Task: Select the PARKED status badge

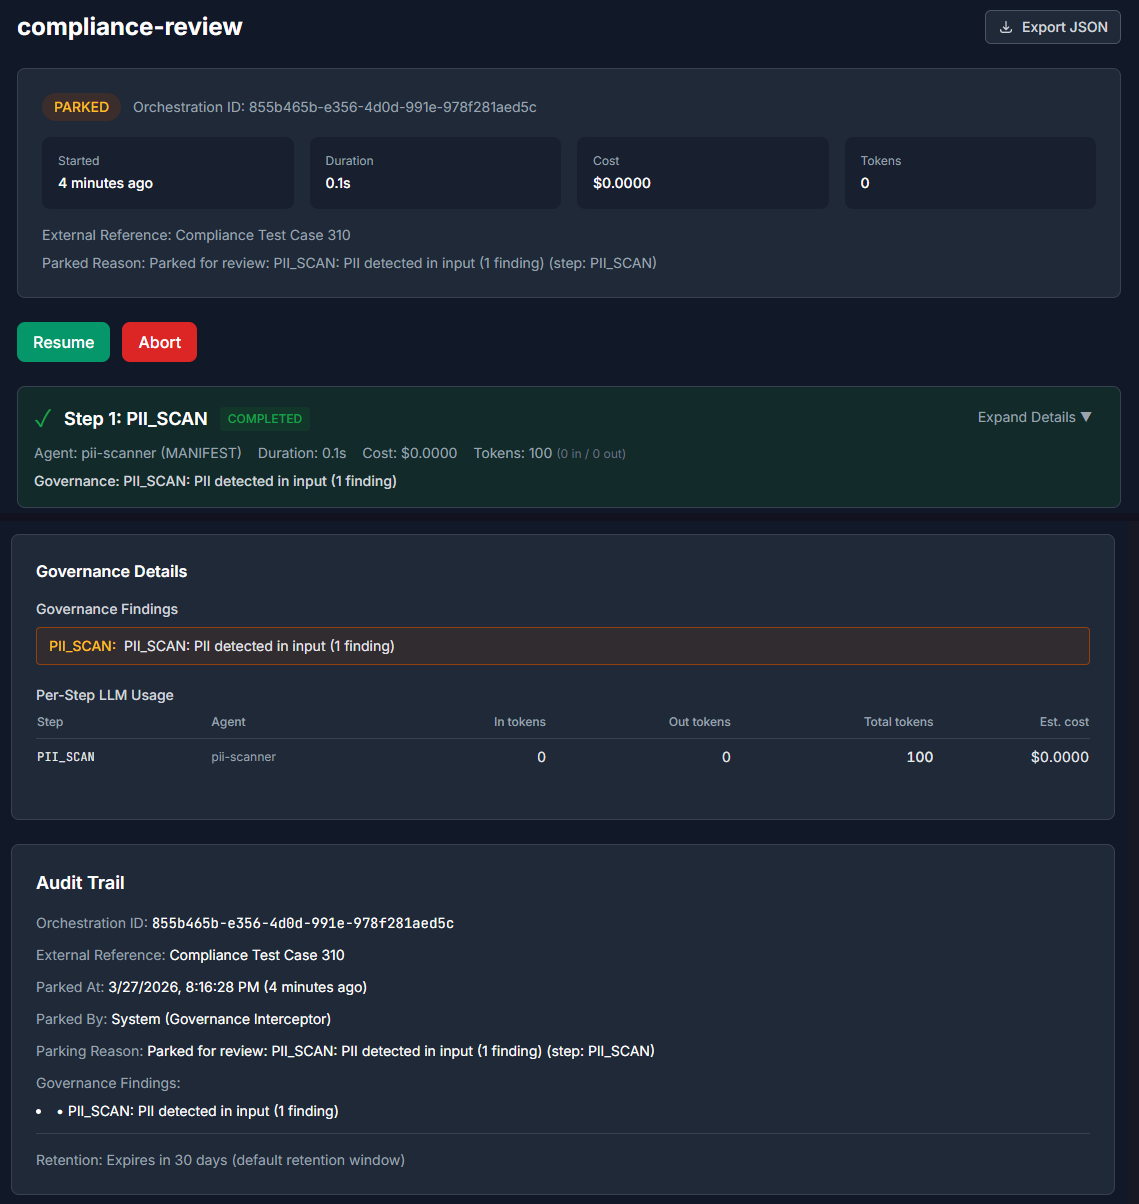Action: point(81,106)
